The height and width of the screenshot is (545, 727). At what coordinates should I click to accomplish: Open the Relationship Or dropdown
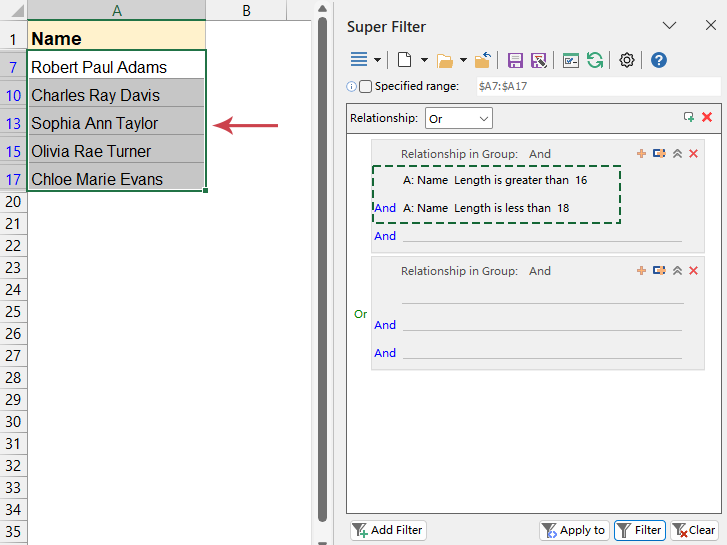click(x=459, y=119)
